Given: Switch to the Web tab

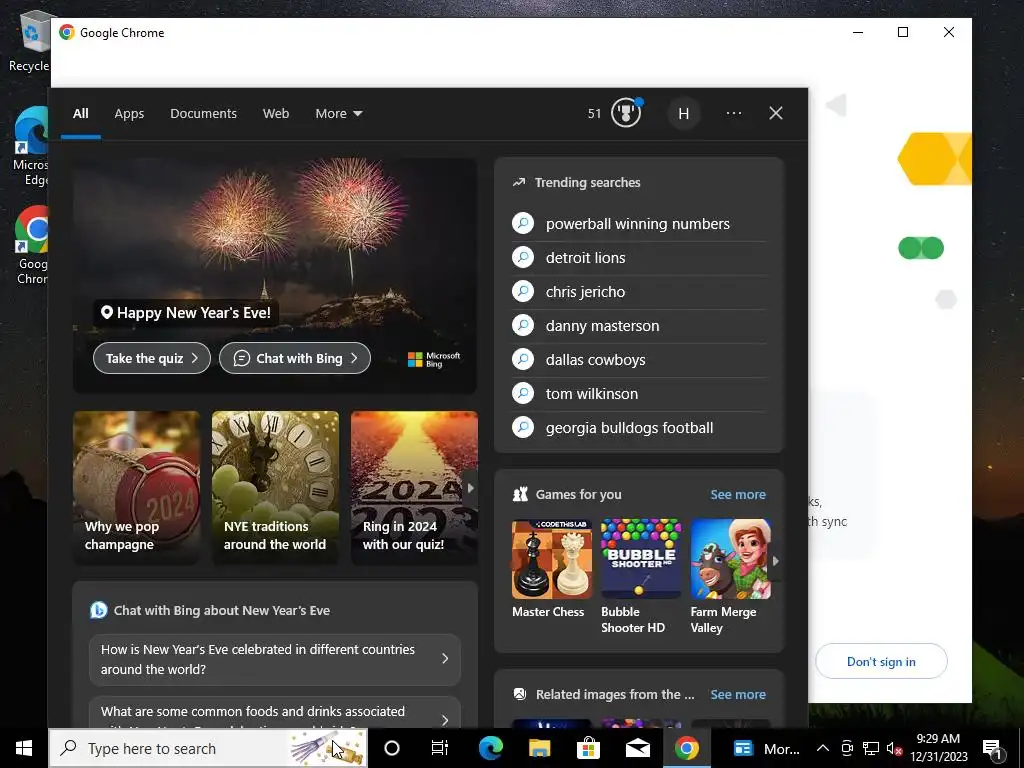Looking at the screenshot, I should [276, 114].
